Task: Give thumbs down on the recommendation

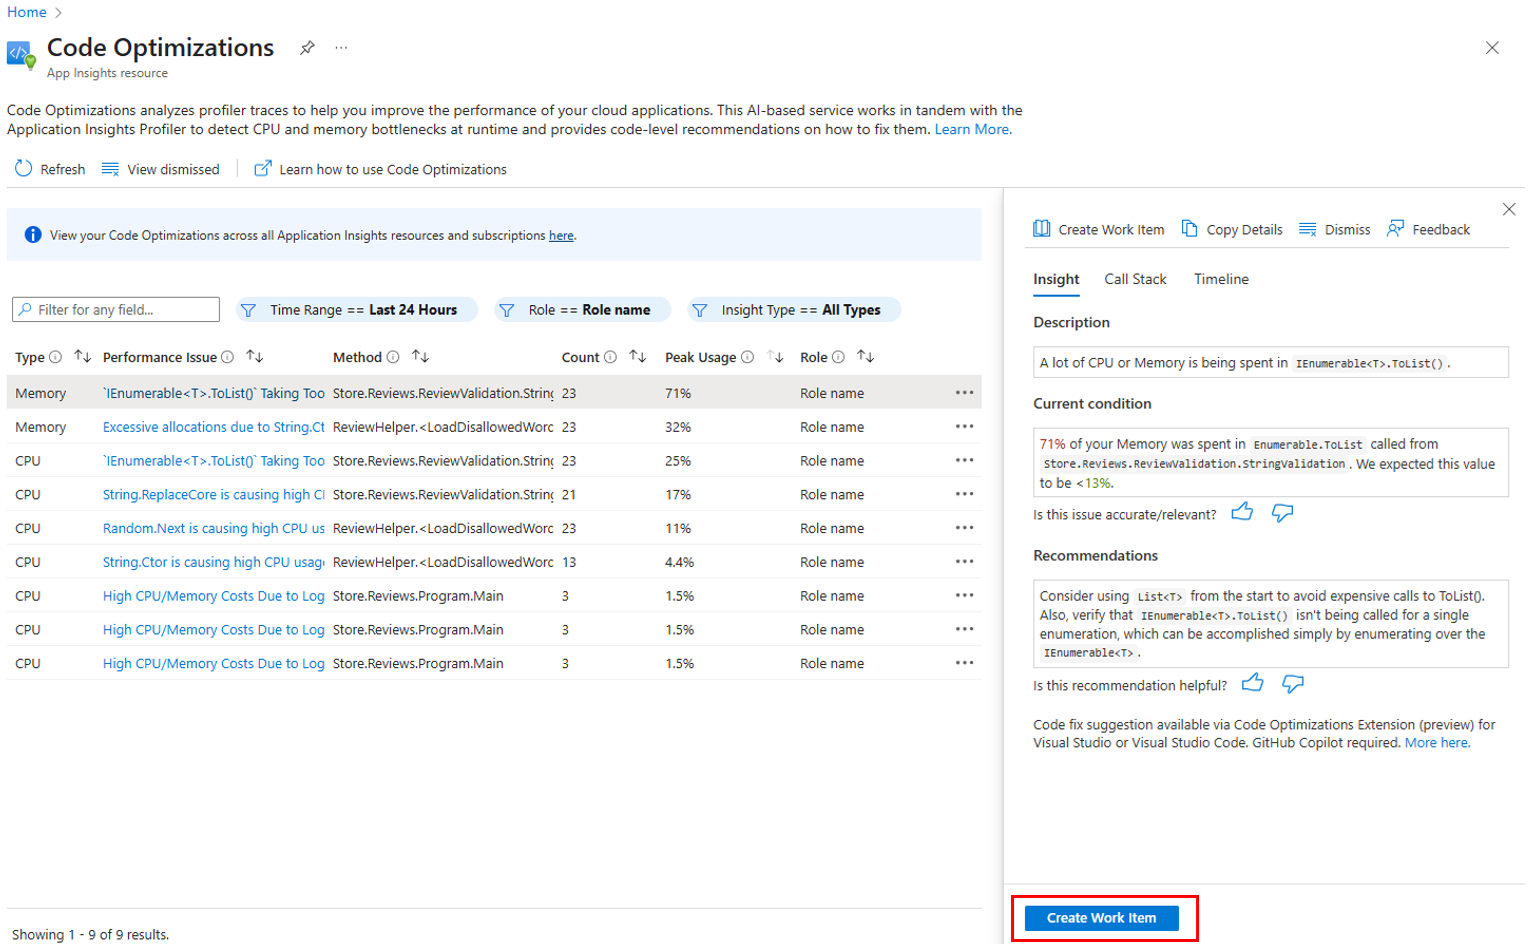Action: (1292, 684)
